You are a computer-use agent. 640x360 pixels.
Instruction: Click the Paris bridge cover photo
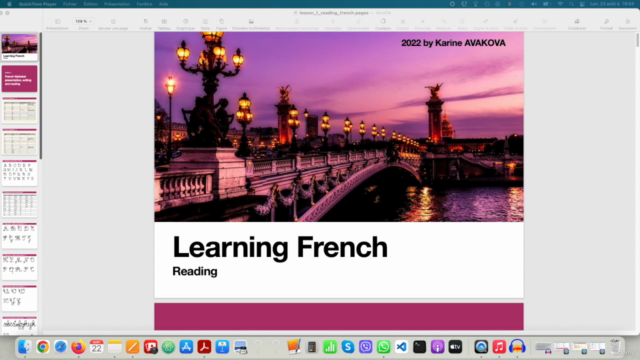(x=339, y=127)
